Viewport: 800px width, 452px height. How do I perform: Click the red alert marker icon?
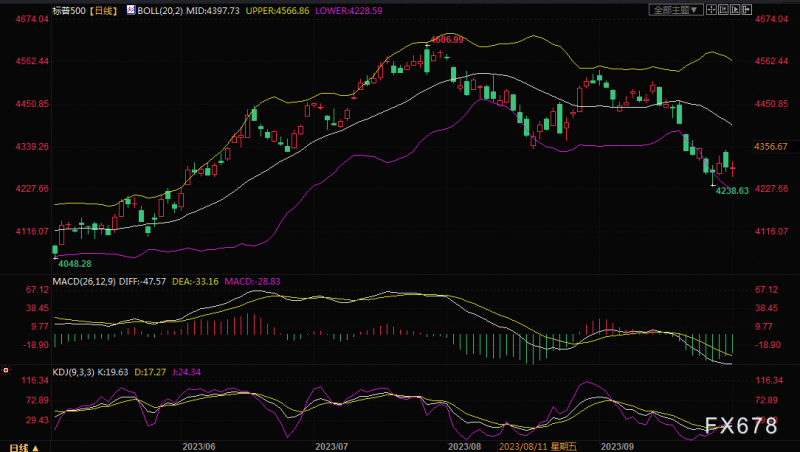click(6, 370)
